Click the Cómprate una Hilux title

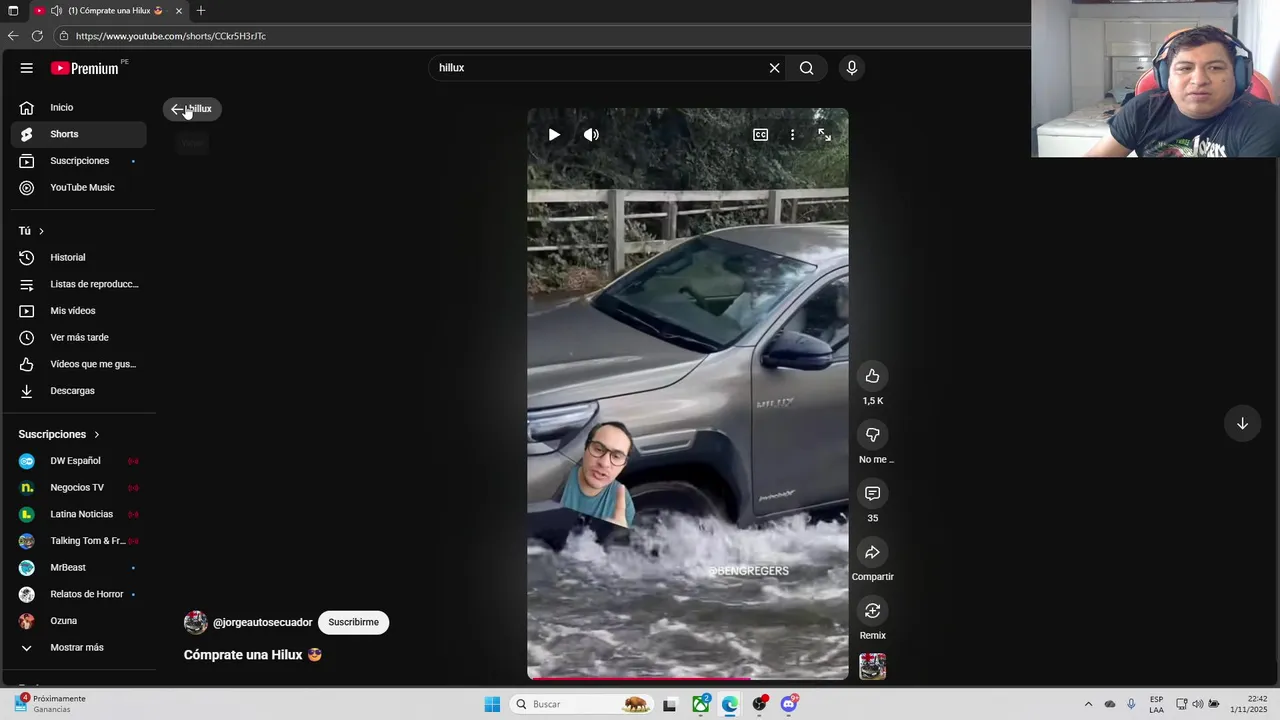tap(252, 655)
